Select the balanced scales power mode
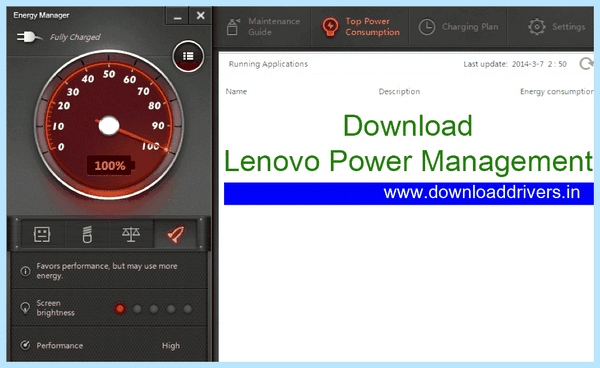Image resolution: width=600 pixels, height=368 pixels. (x=131, y=234)
